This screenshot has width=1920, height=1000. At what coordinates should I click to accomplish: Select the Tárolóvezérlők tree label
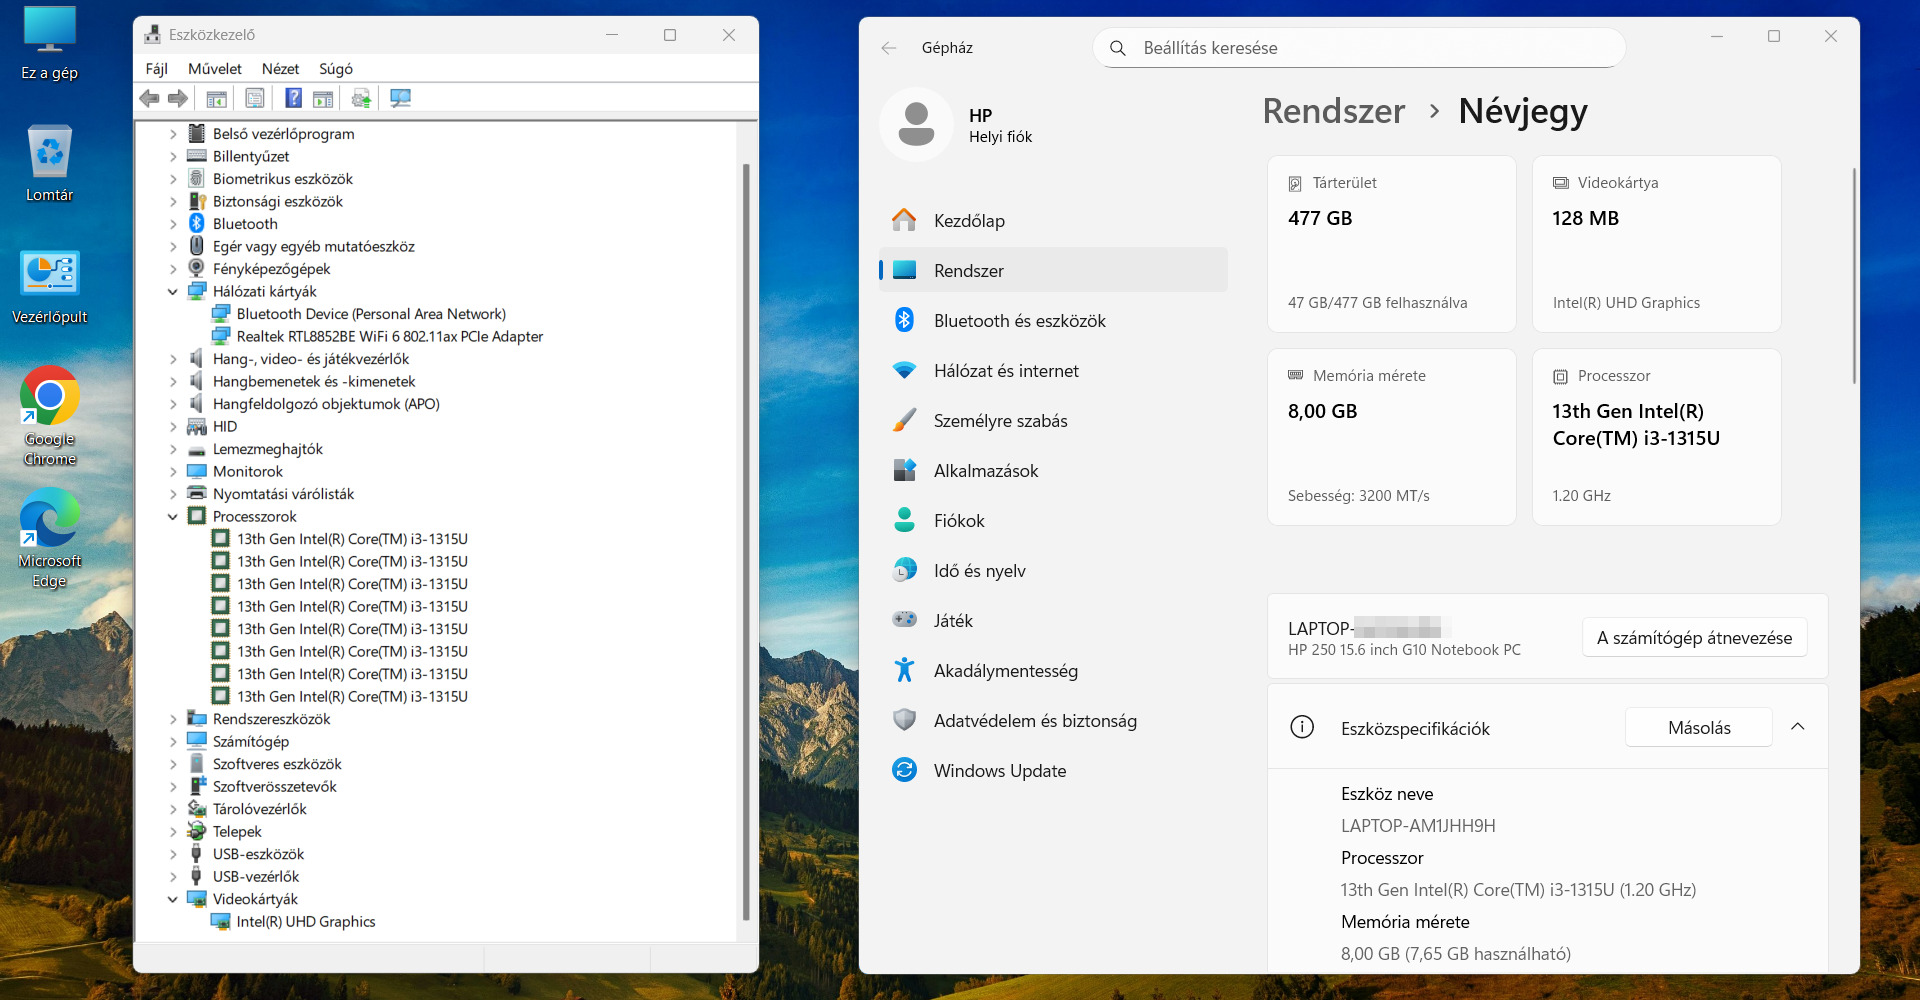tap(259, 809)
